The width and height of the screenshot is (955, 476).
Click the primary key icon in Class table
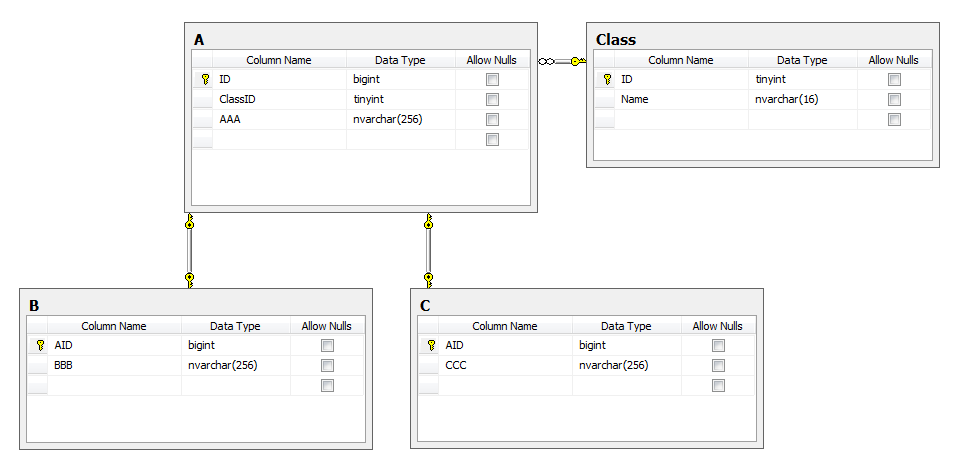tap(606, 79)
